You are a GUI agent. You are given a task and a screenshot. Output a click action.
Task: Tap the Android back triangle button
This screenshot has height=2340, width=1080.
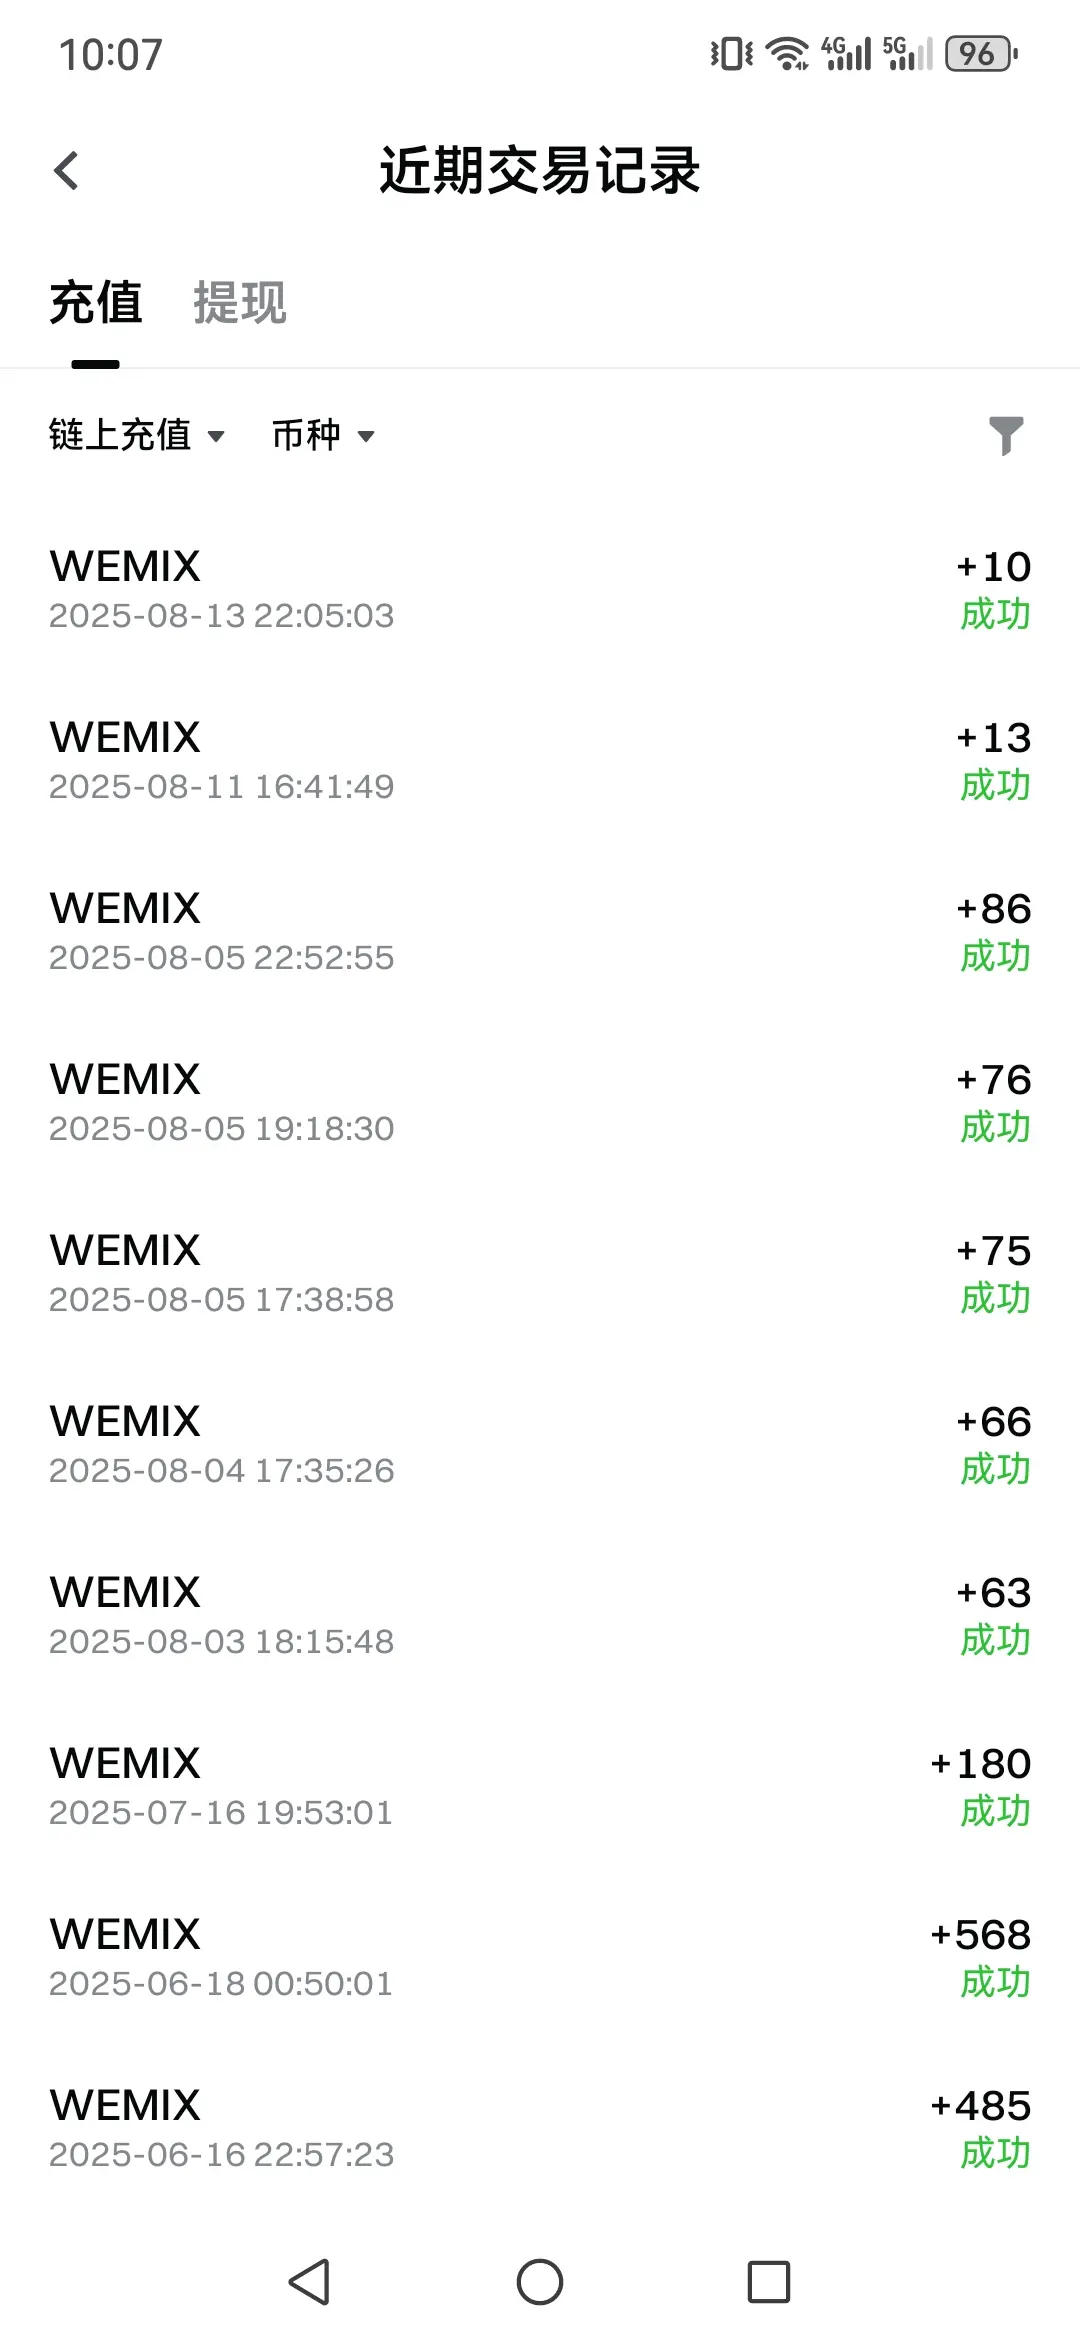pos(309,2282)
